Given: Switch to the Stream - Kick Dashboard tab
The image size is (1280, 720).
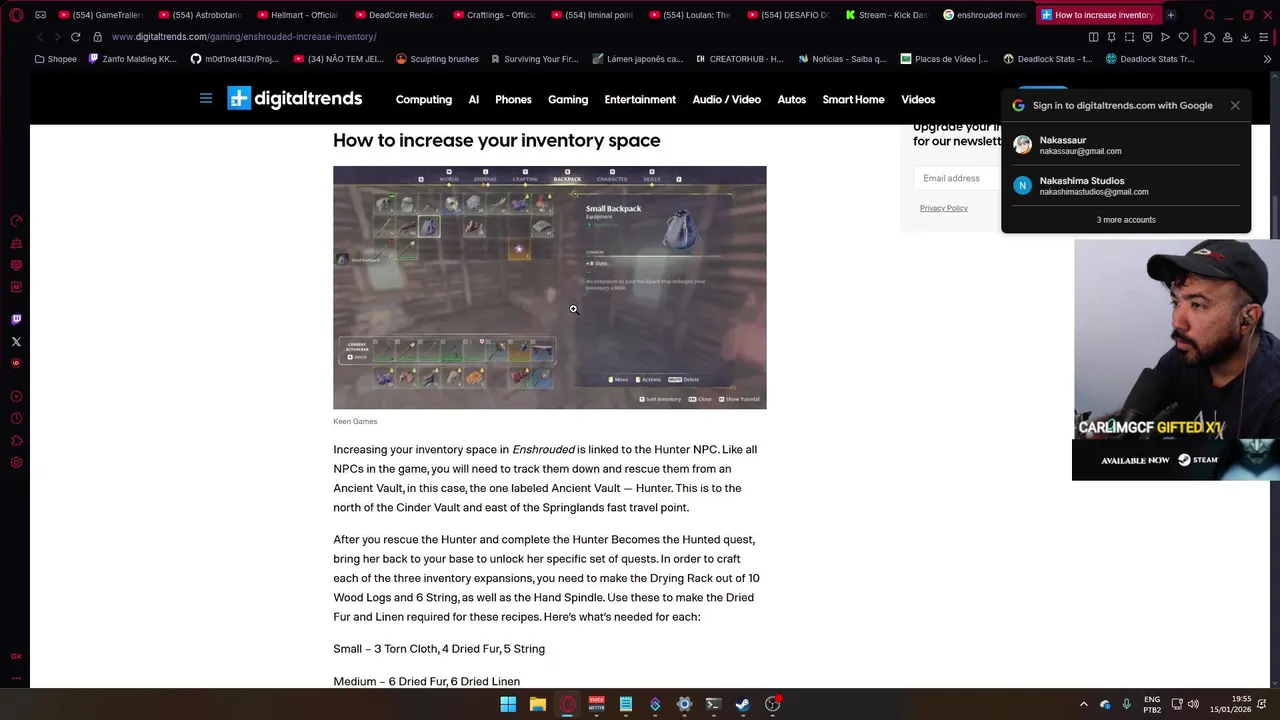Looking at the screenshot, I should (886, 15).
